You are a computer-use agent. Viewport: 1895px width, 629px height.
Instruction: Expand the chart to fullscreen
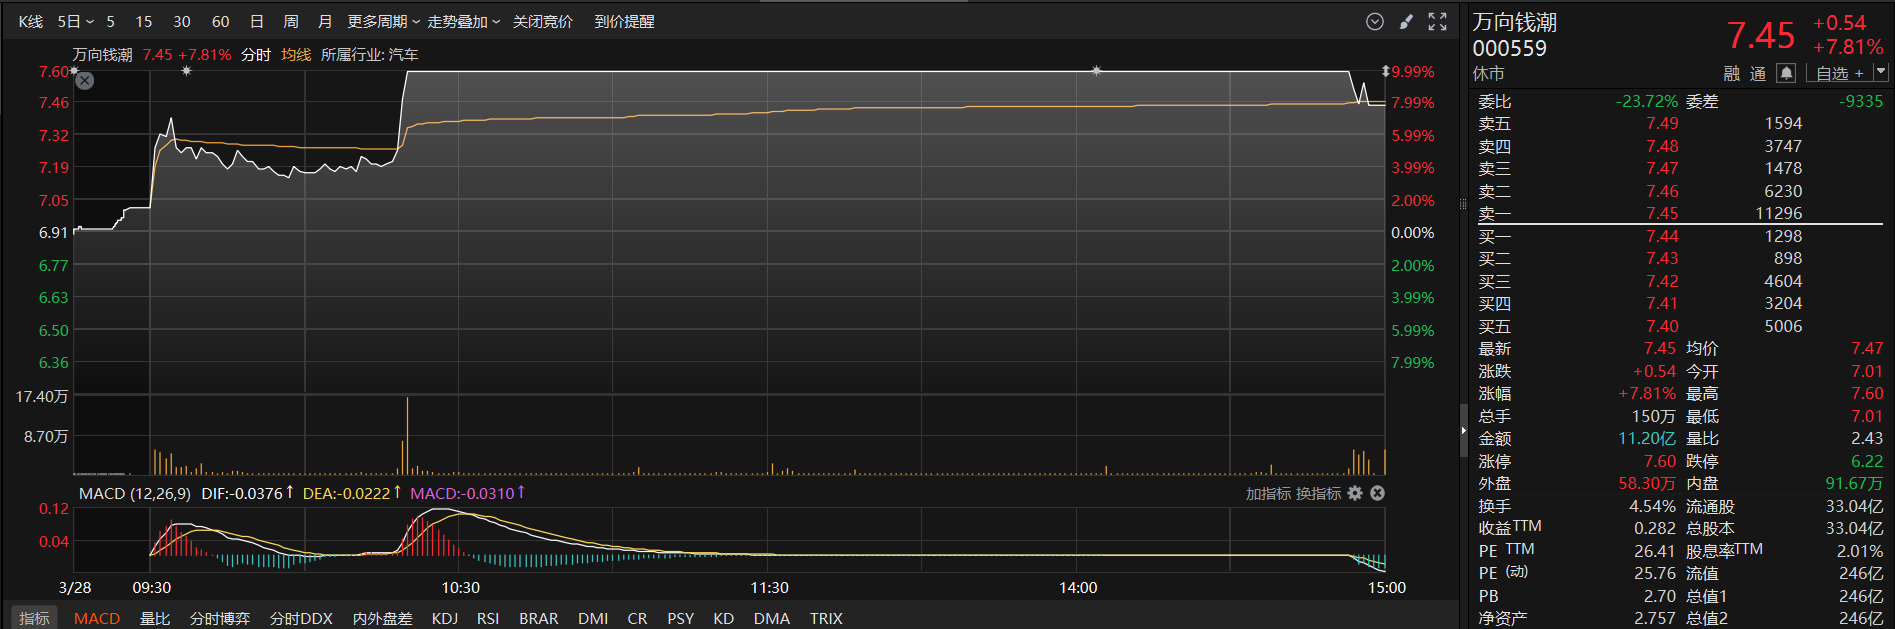(1437, 21)
